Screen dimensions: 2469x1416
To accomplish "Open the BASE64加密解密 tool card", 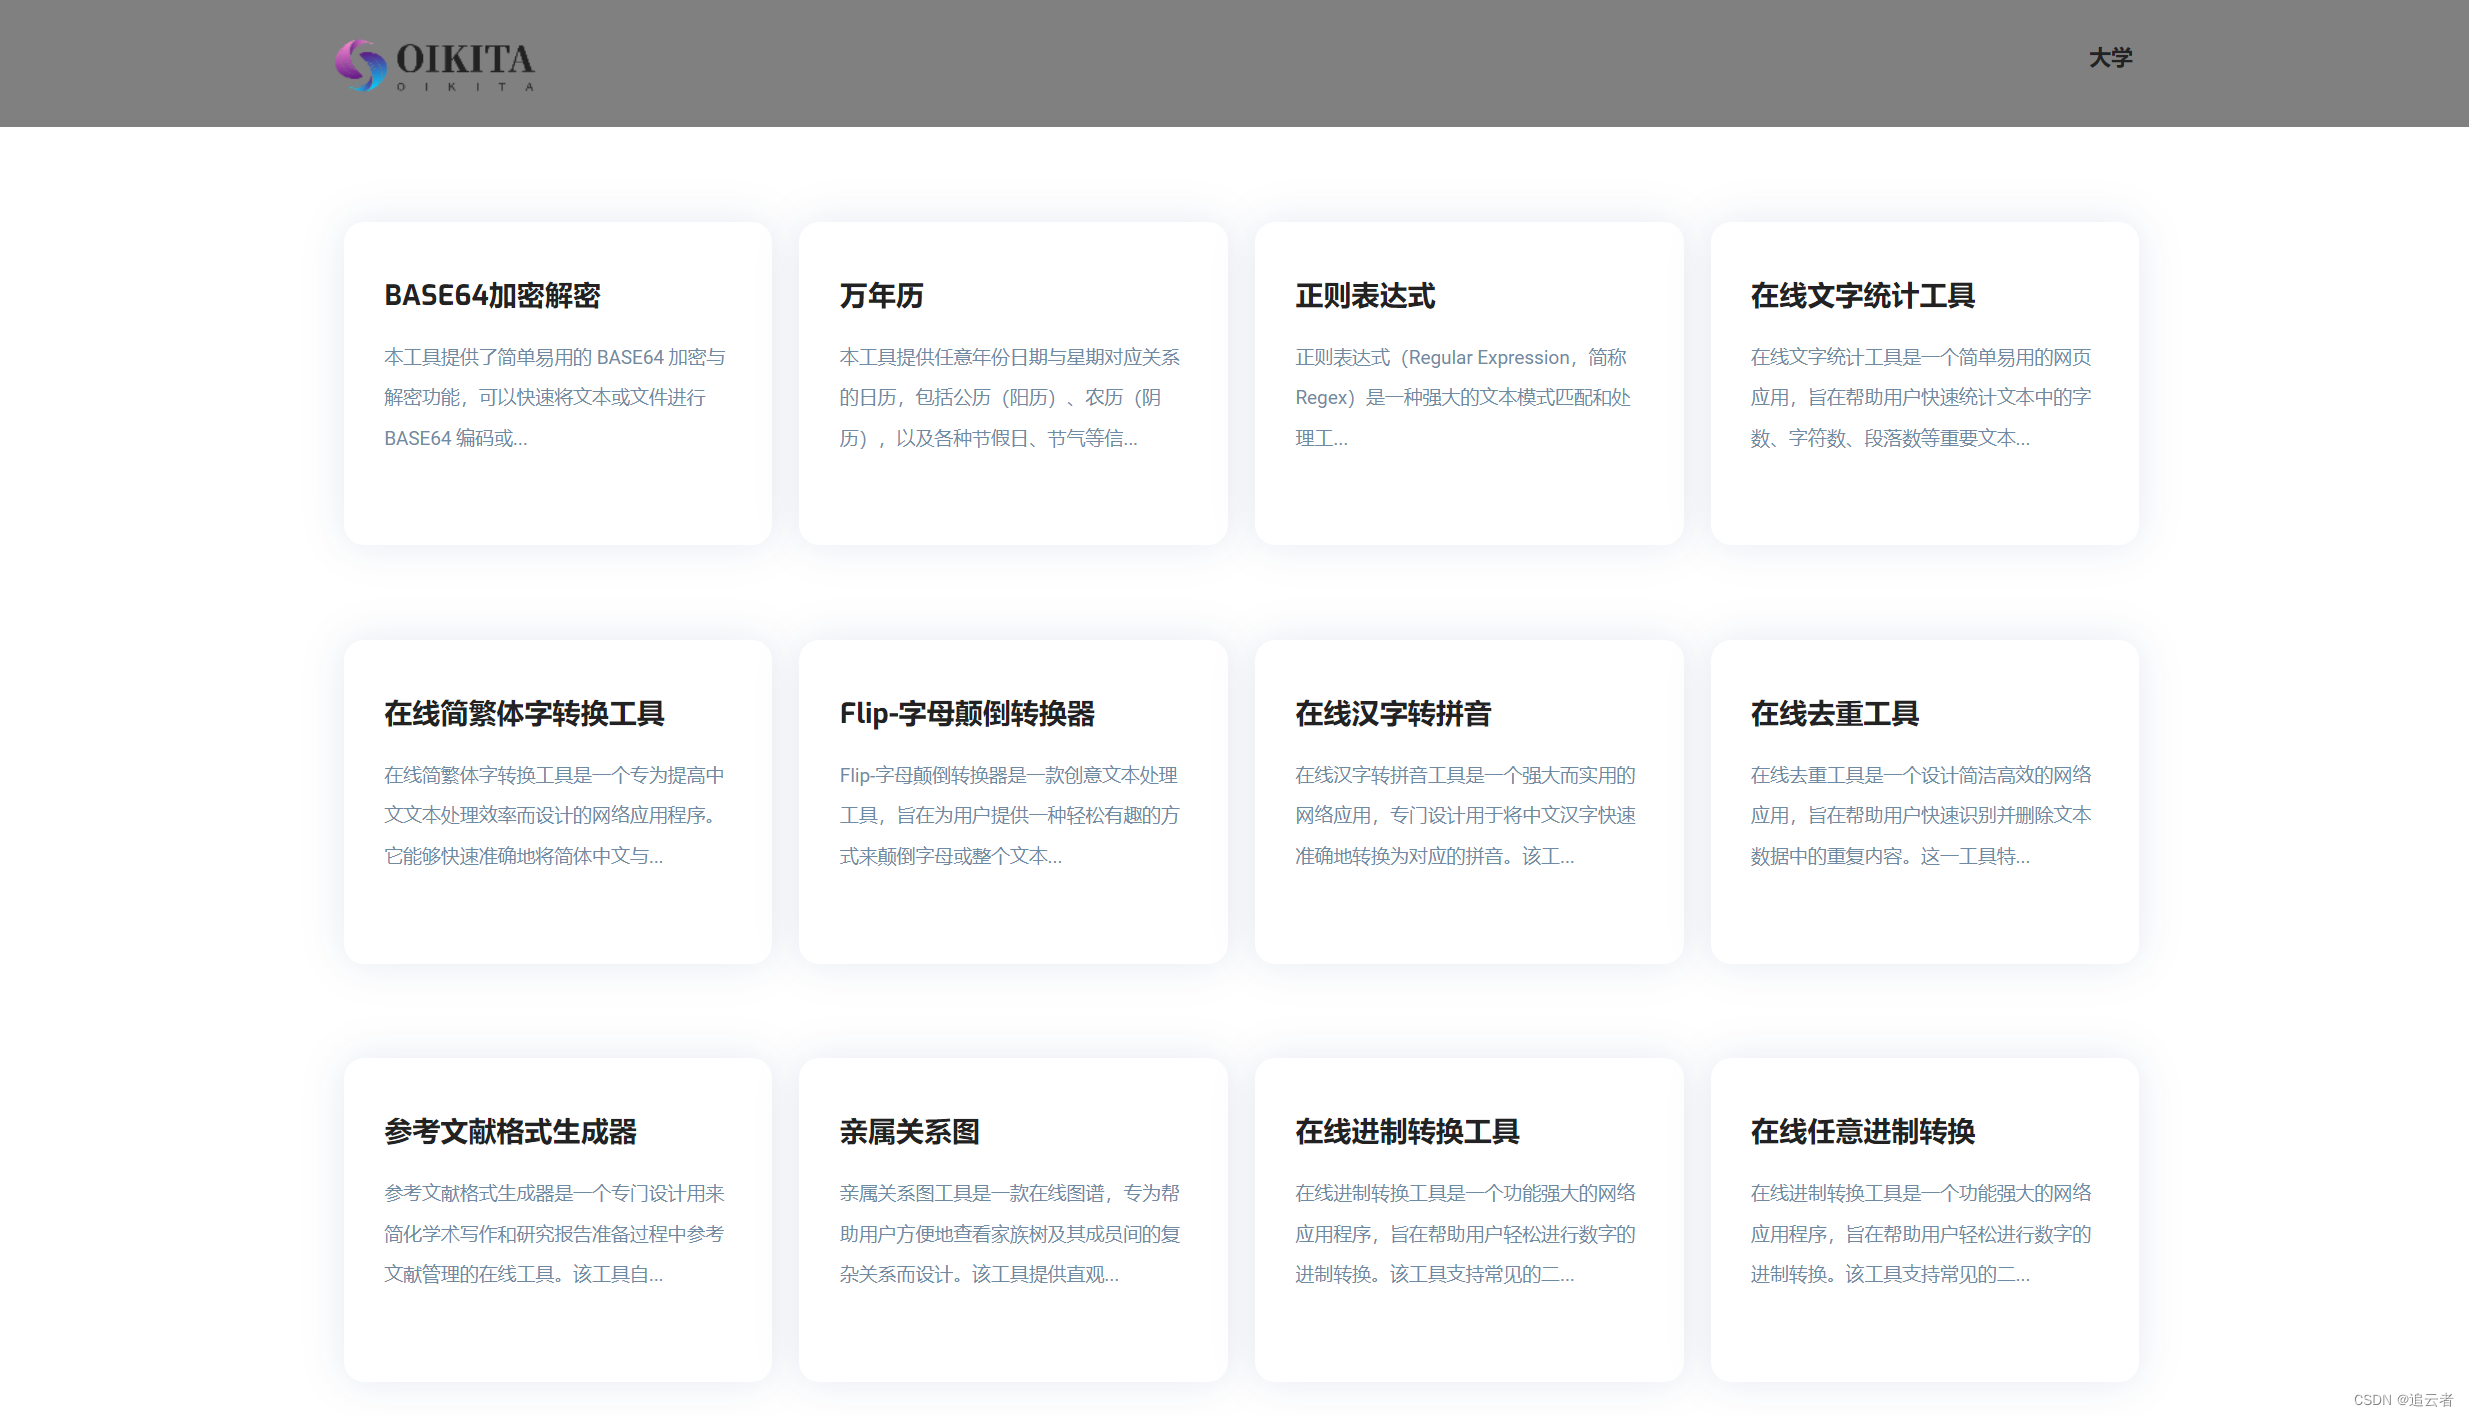I will click(x=492, y=296).
